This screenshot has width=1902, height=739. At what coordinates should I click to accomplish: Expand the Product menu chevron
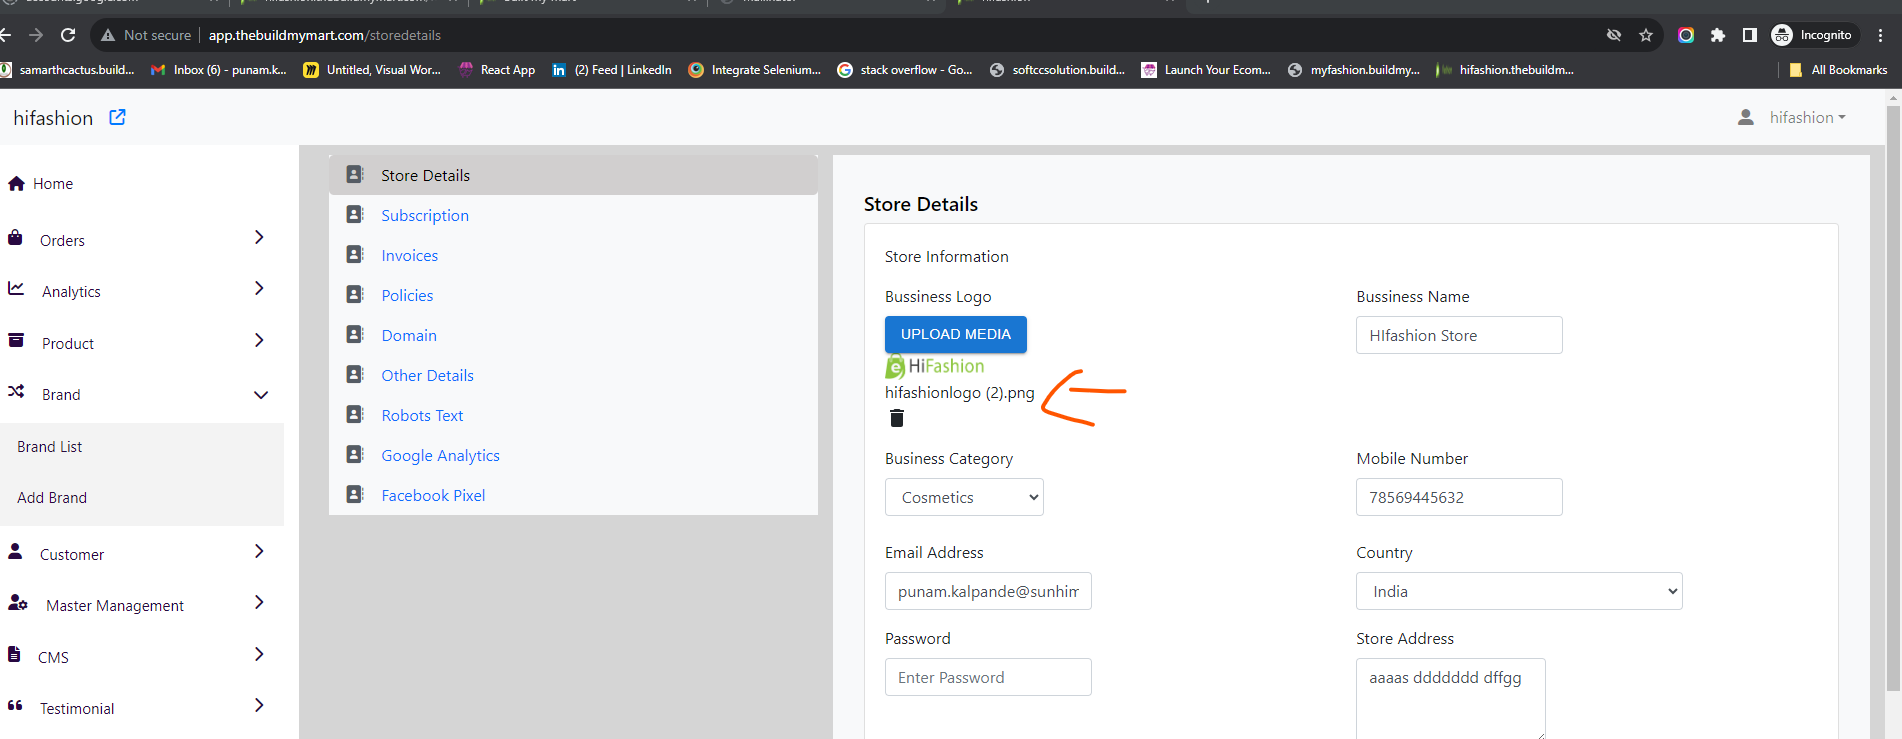pyautogui.click(x=259, y=340)
